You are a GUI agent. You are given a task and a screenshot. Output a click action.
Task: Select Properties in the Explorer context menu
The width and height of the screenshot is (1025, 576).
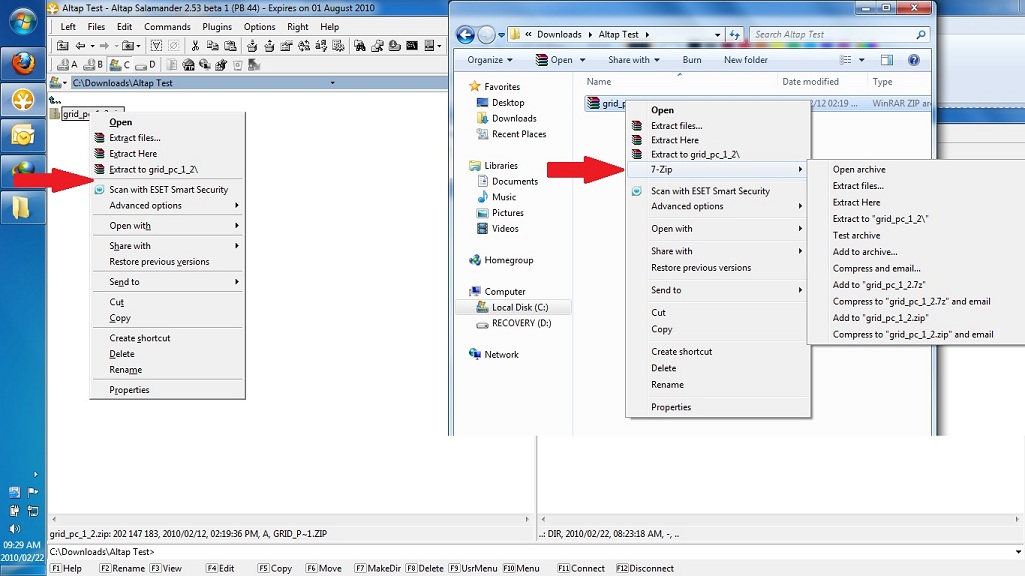click(671, 407)
